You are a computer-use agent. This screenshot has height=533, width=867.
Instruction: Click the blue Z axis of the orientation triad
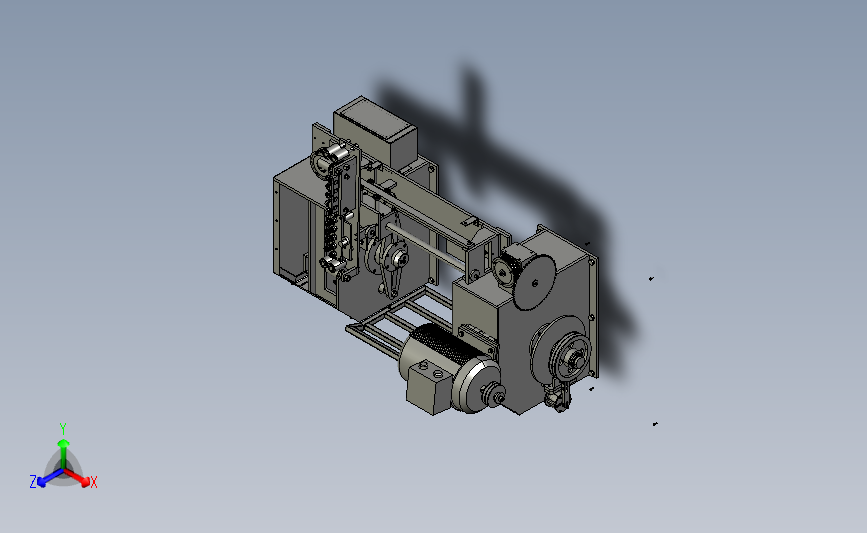(46, 479)
